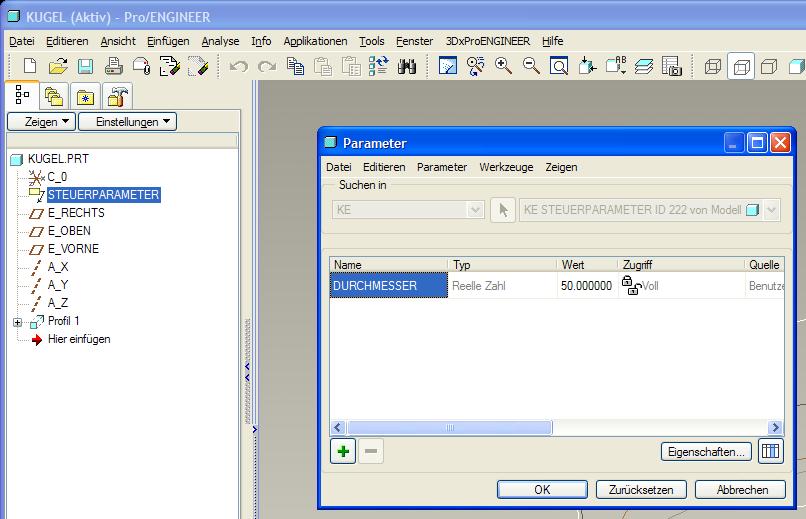Screen dimensions: 806x519
Task: Confirm the dialog with OK
Action: pos(542,489)
